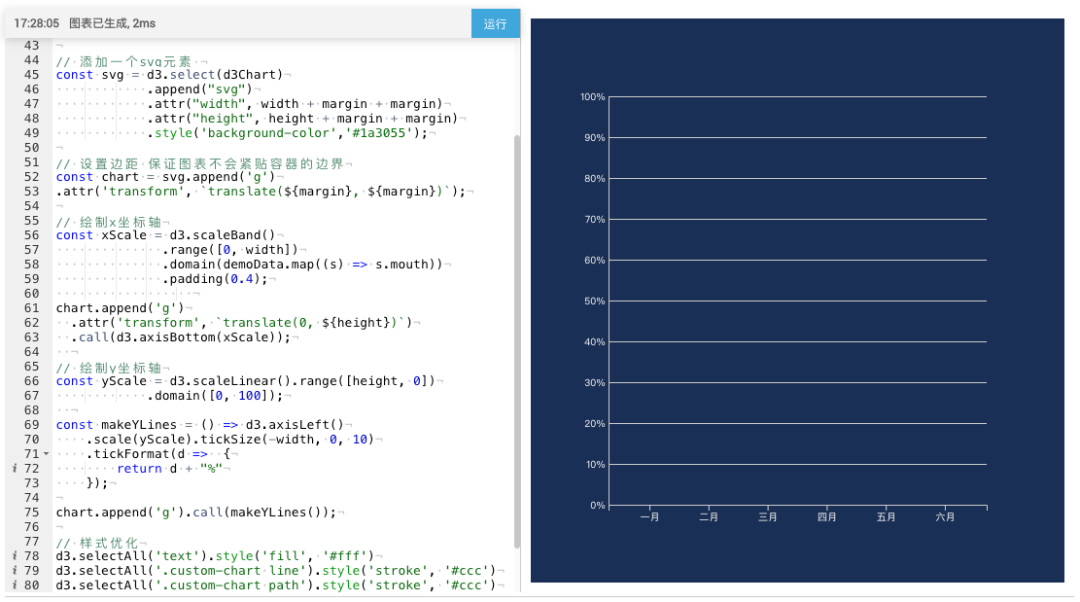Click the comment 设置边距 on line 51
The height and width of the screenshot is (602, 1080).
pos(109,164)
